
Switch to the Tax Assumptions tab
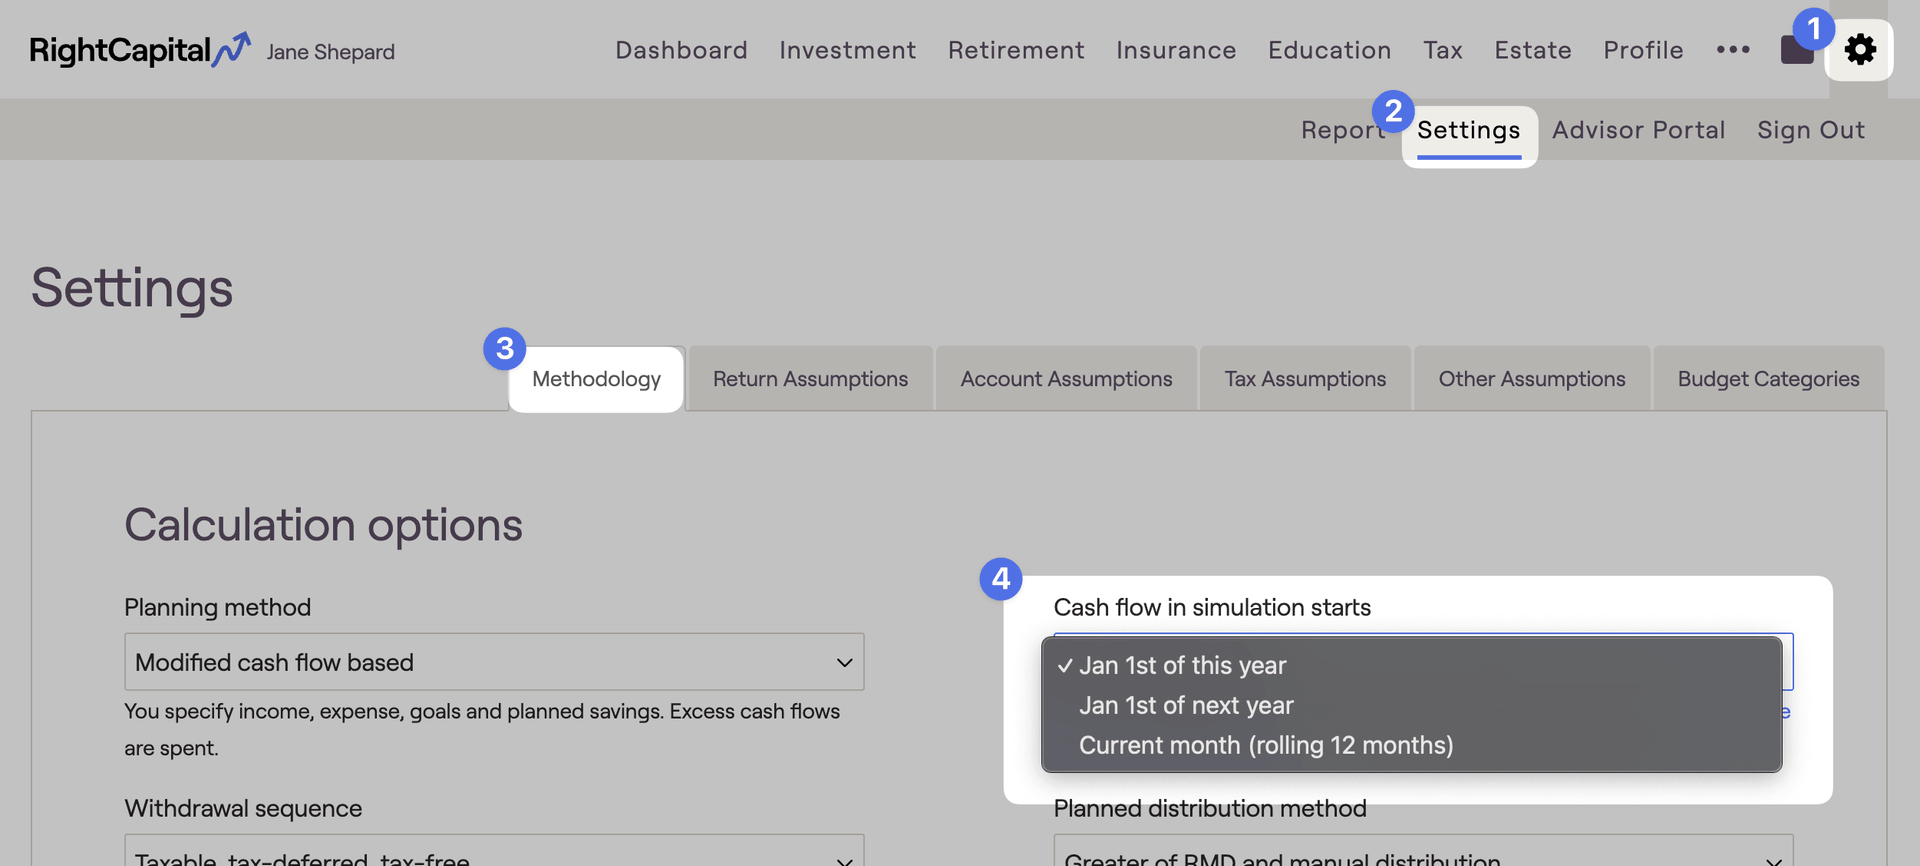point(1305,379)
